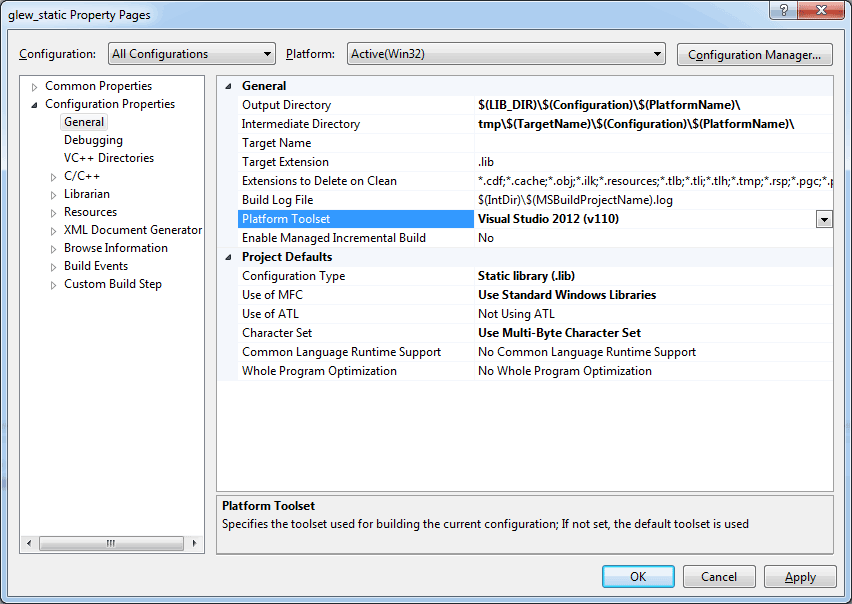Select VC++ Directories in the tree

click(x=109, y=158)
